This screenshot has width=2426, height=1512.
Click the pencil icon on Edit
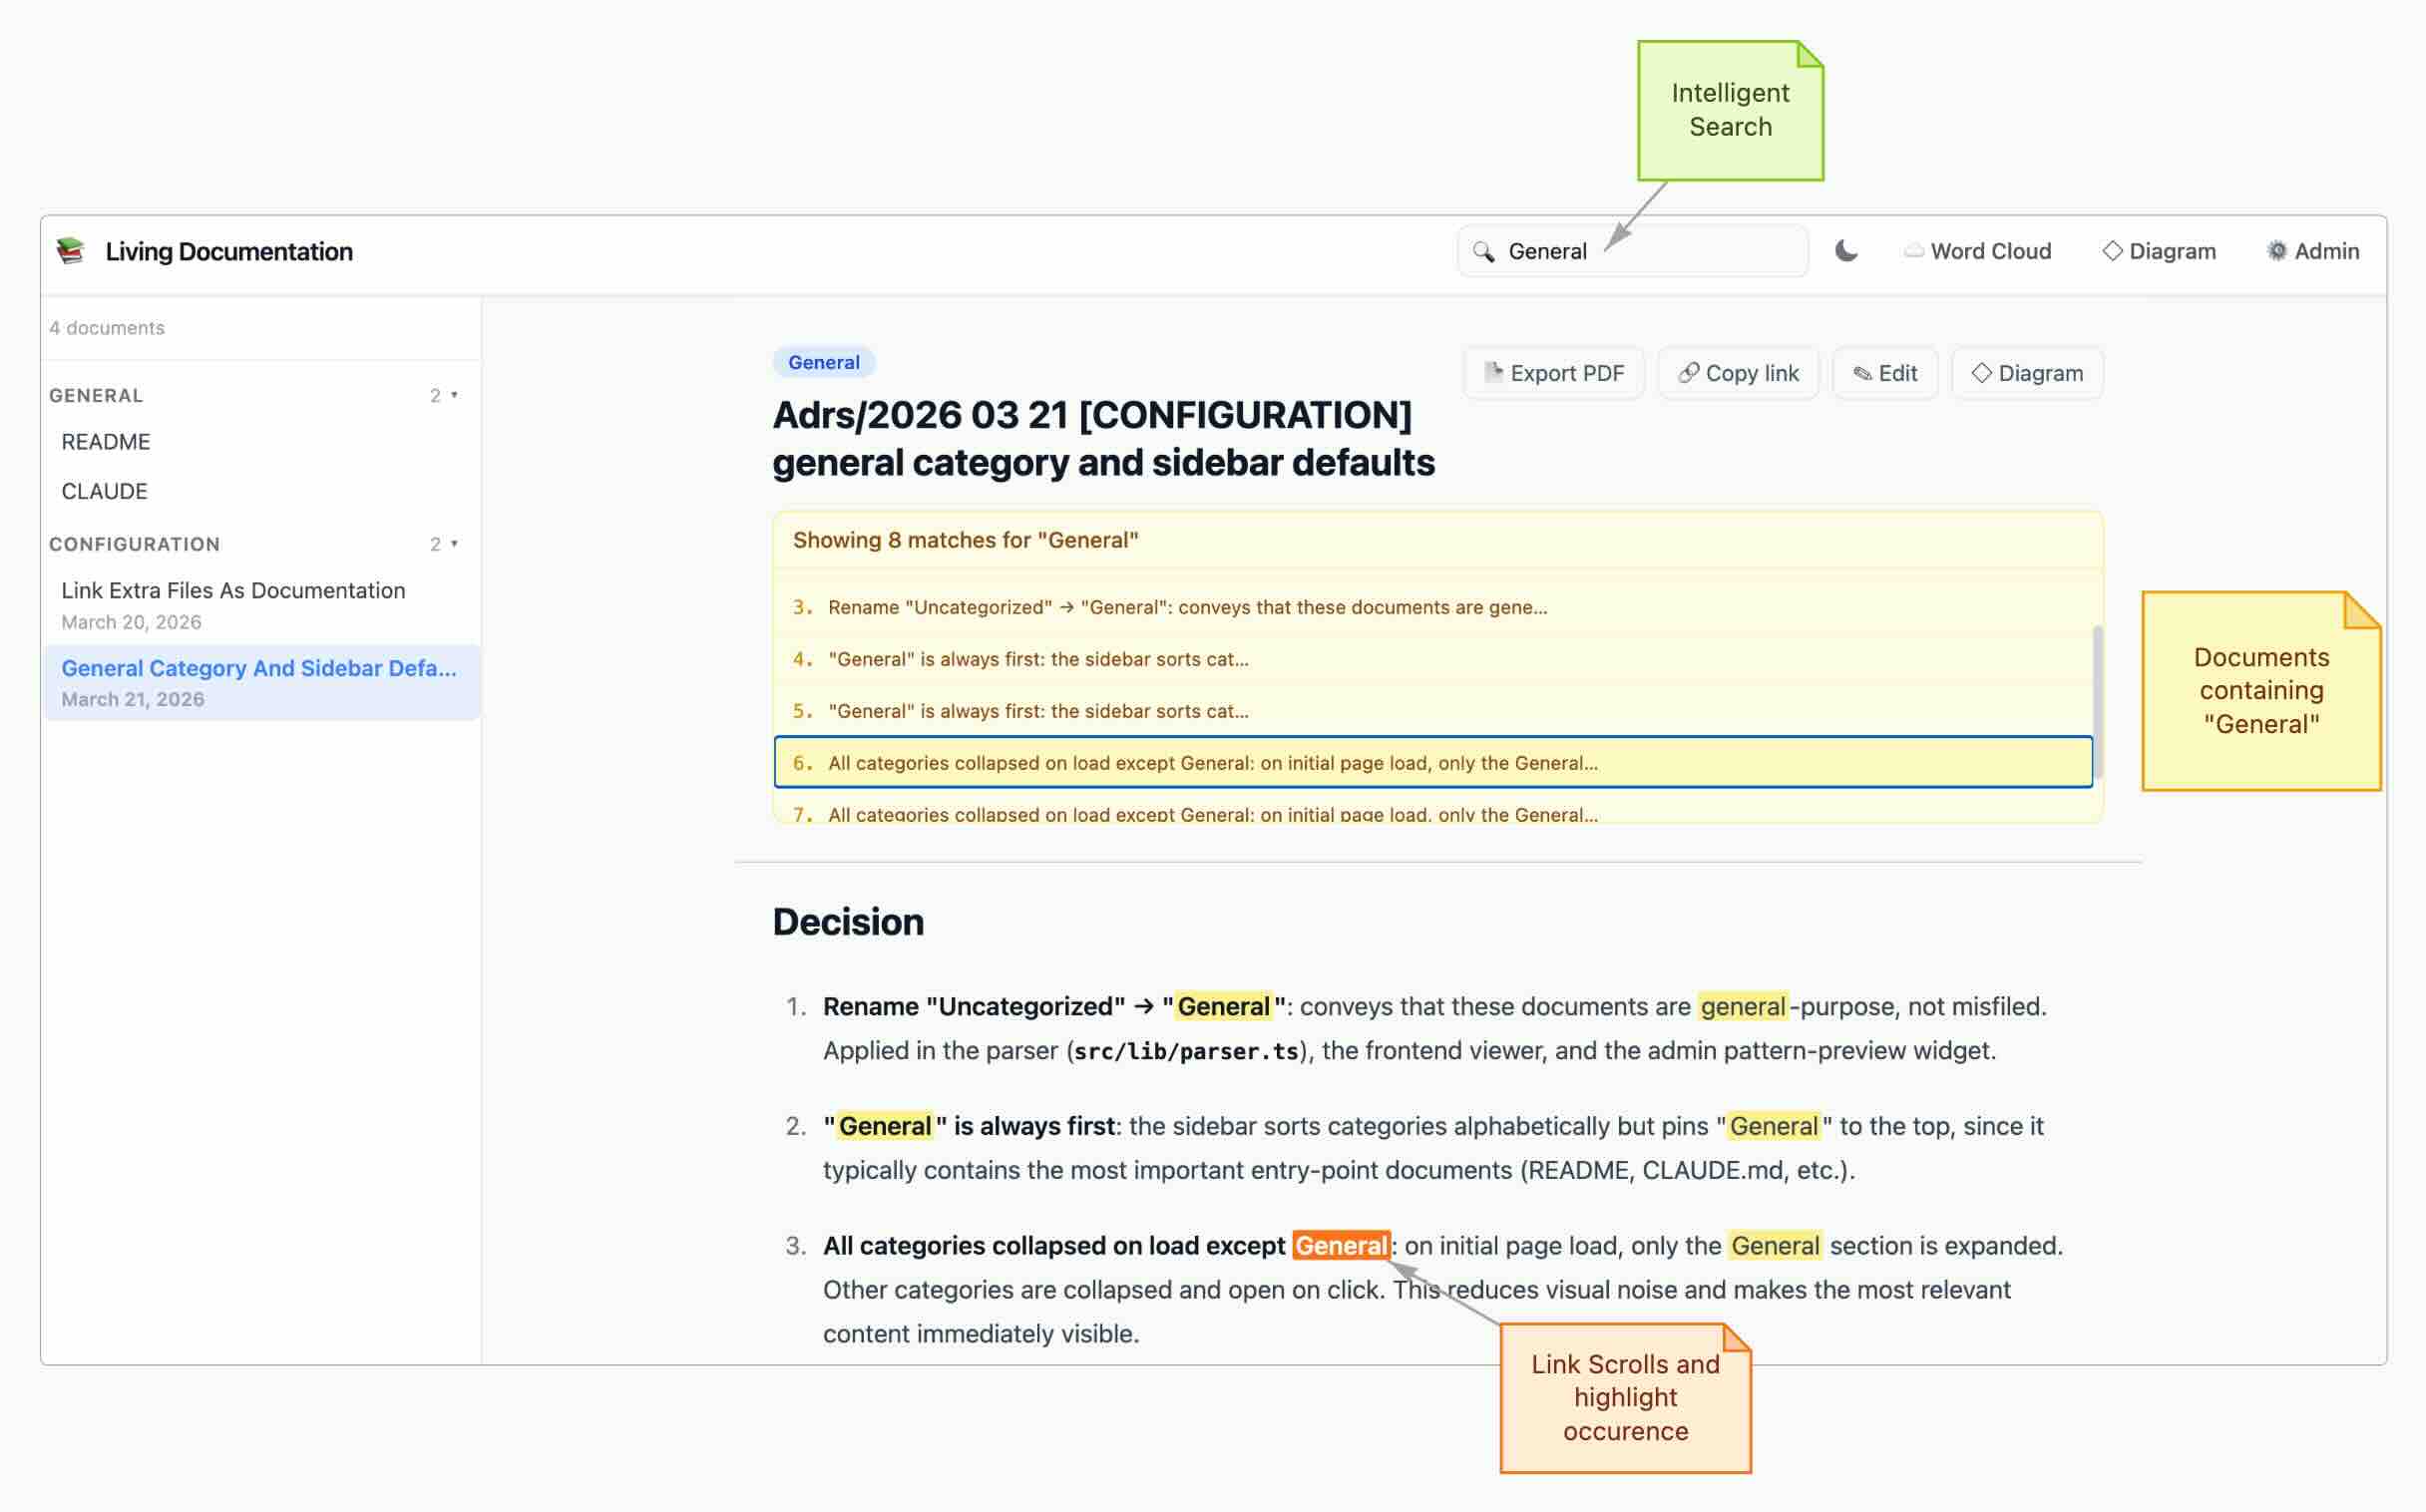(1862, 373)
